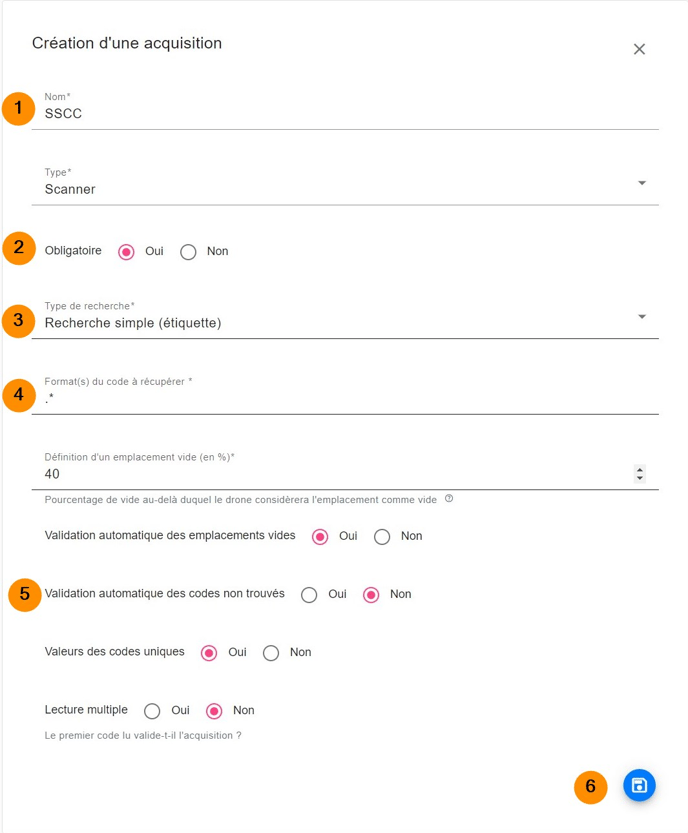
Task: Click the orange step 3 marker
Action: pyautogui.click(x=19, y=320)
